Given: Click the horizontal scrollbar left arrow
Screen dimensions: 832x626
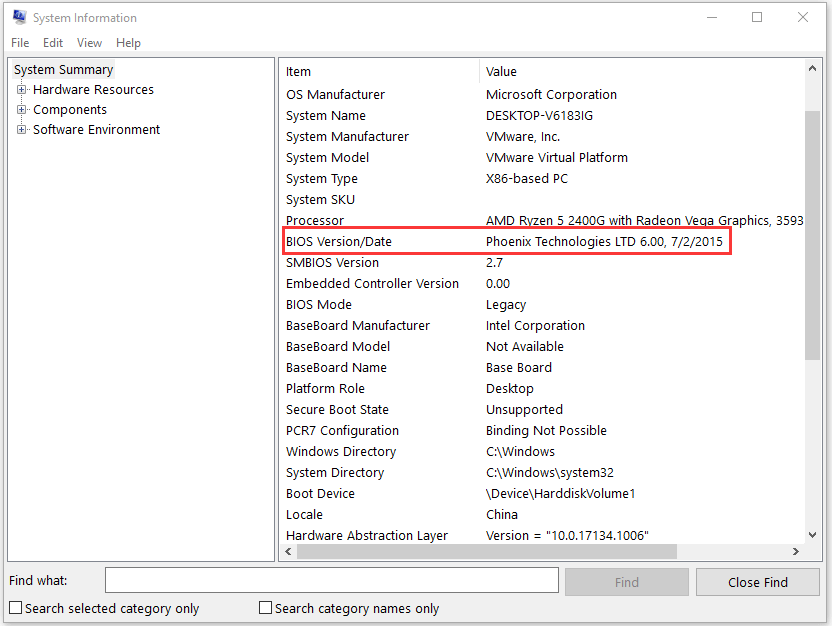Looking at the screenshot, I should click(x=288, y=552).
